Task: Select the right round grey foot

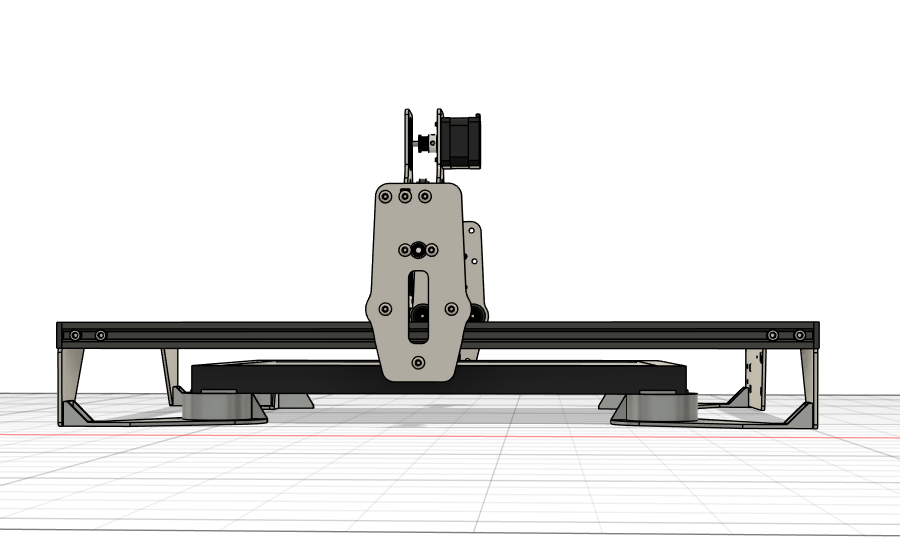Action: click(x=661, y=406)
